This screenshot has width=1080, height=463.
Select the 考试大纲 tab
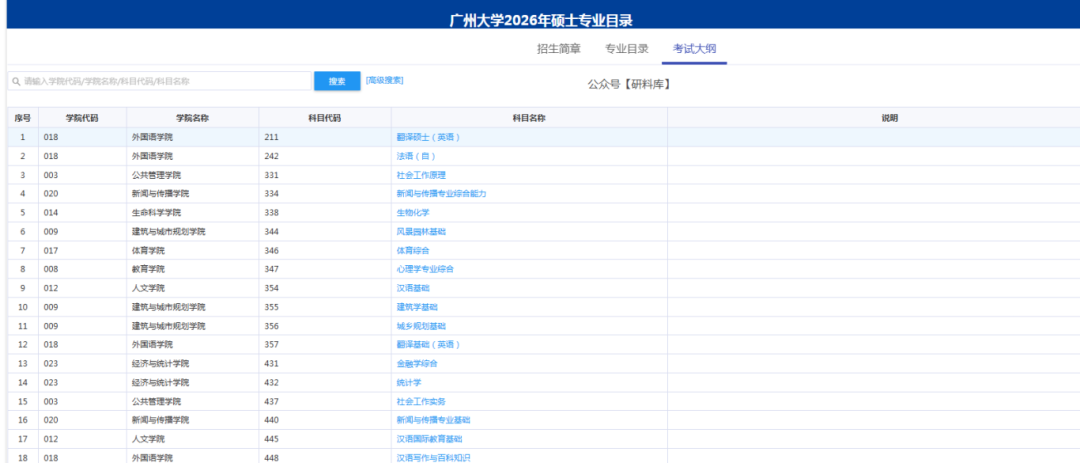(x=694, y=49)
